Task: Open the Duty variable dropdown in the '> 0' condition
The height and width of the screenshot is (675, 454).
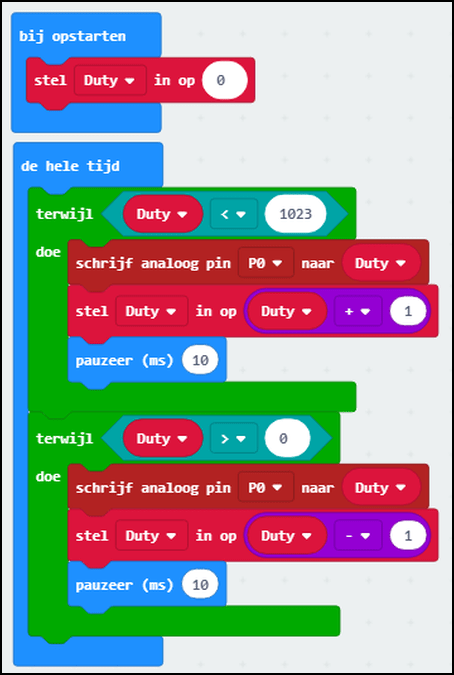Action: tap(162, 439)
